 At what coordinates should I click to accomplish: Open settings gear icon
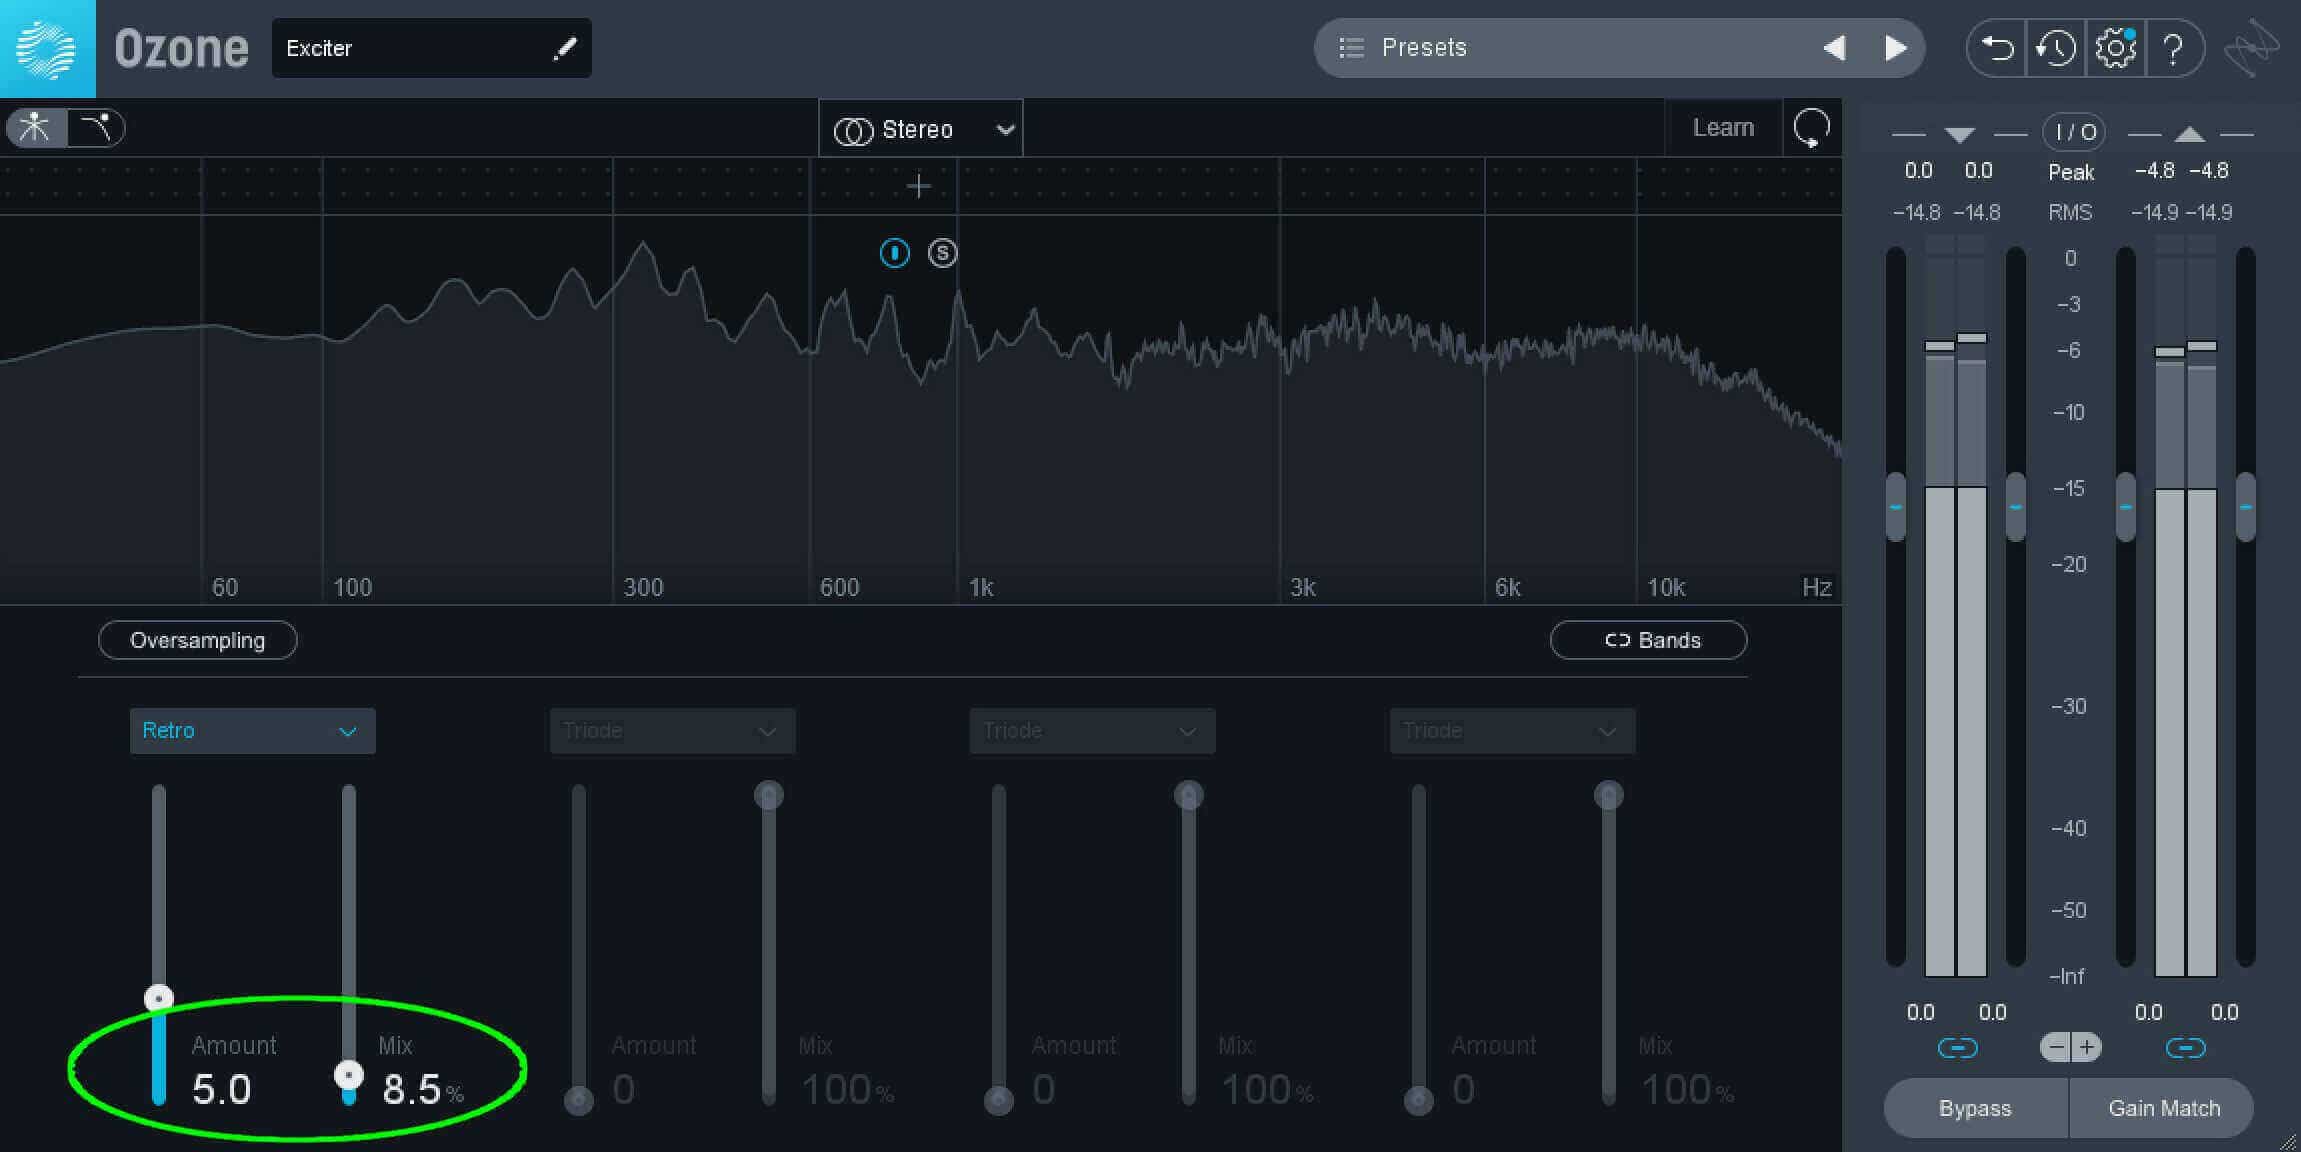[2115, 48]
